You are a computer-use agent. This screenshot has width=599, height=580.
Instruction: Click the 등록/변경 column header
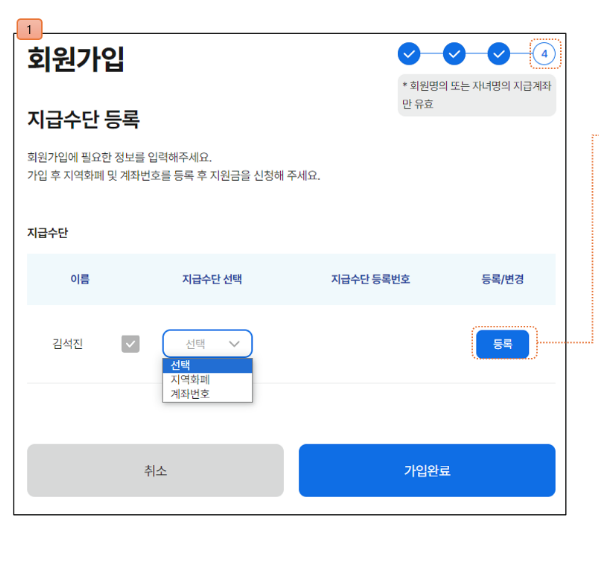(x=502, y=279)
